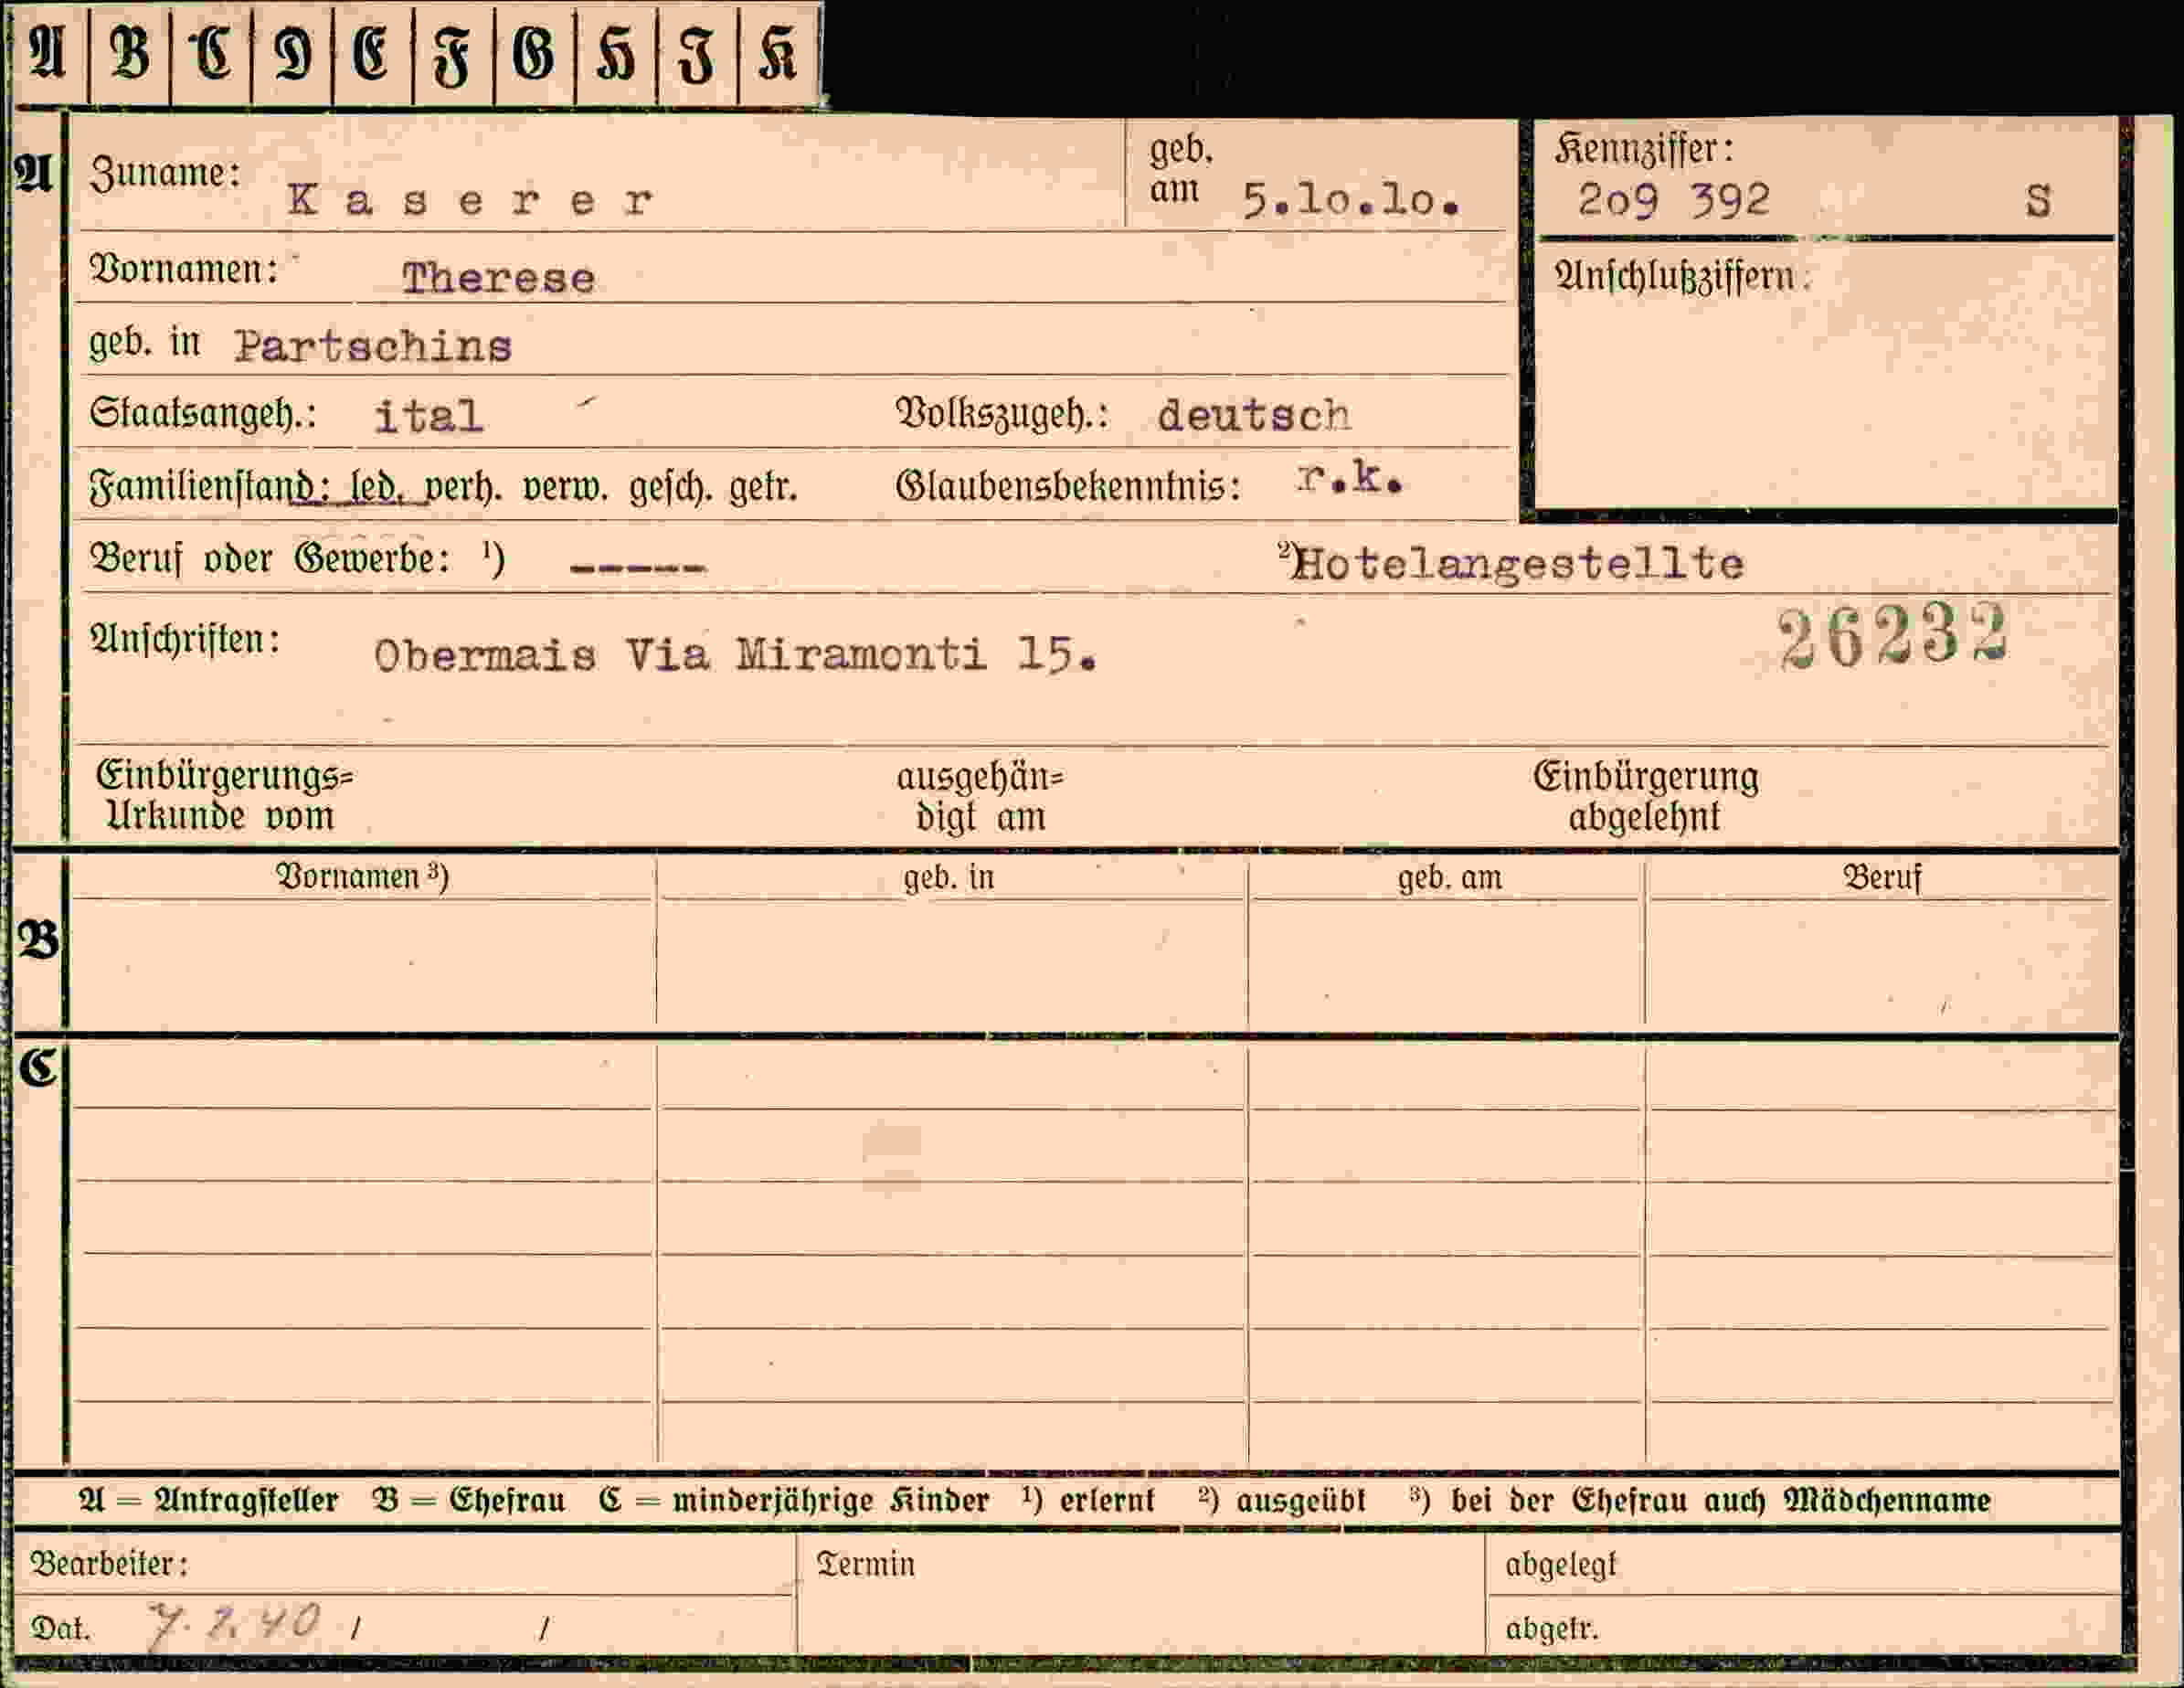The width and height of the screenshot is (2184, 1688).
Task: Click the 'Kennziffer:' label
Action: [x=1644, y=149]
